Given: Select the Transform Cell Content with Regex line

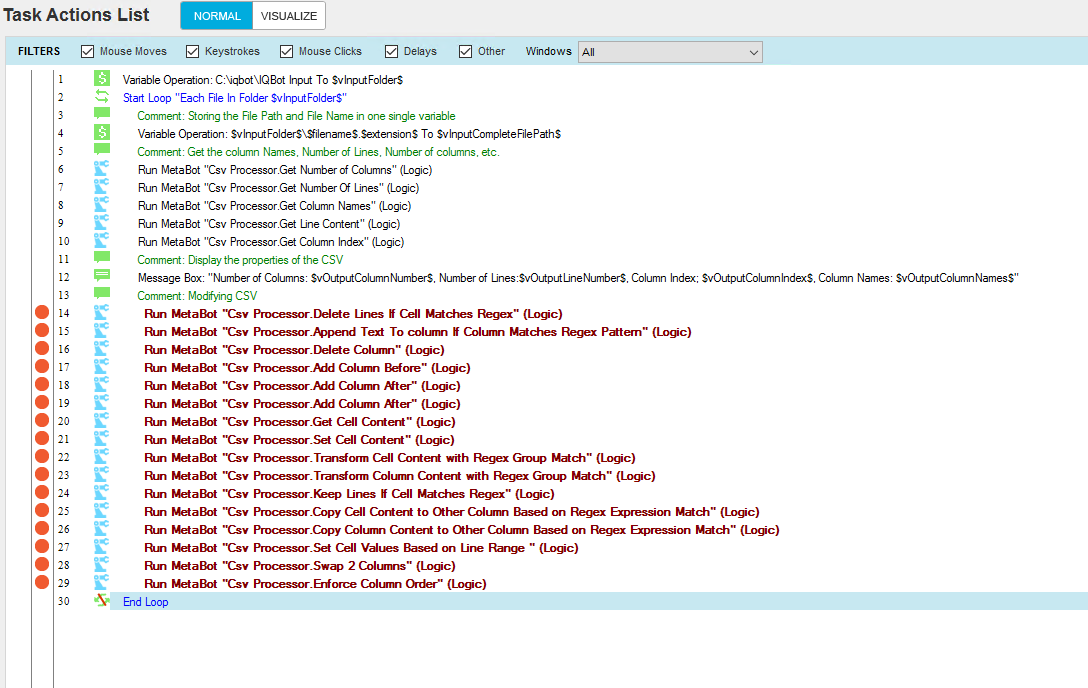Looking at the screenshot, I should pos(390,458).
